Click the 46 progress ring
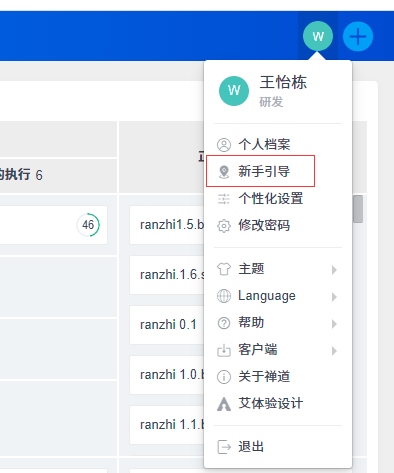 click(x=88, y=225)
